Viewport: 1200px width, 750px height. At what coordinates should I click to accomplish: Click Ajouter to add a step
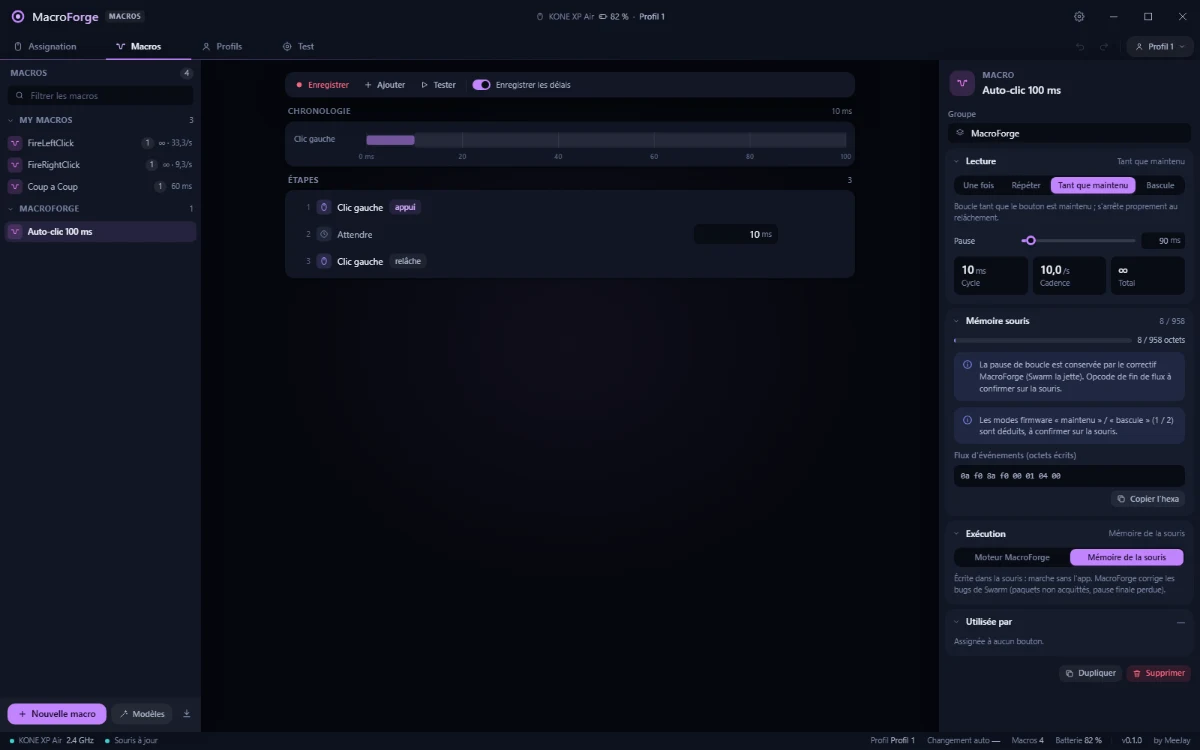(x=385, y=85)
